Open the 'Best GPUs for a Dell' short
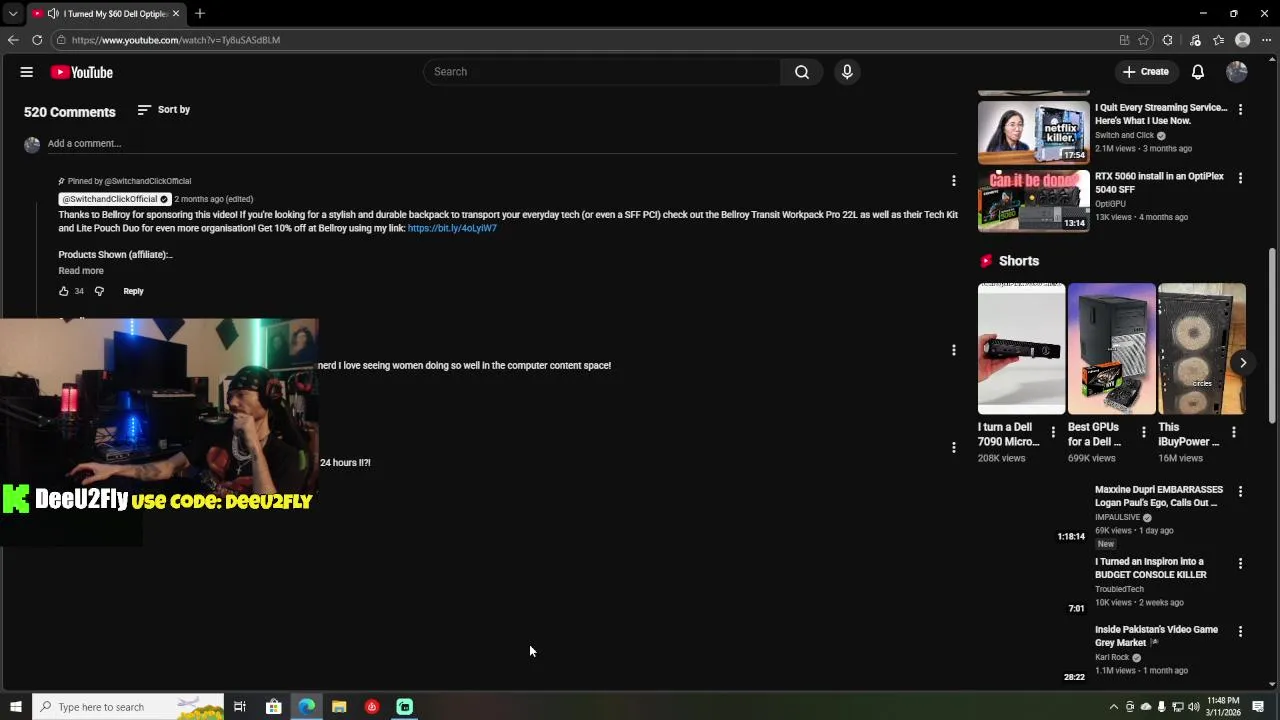The height and width of the screenshot is (720, 1280). pyautogui.click(x=1111, y=349)
